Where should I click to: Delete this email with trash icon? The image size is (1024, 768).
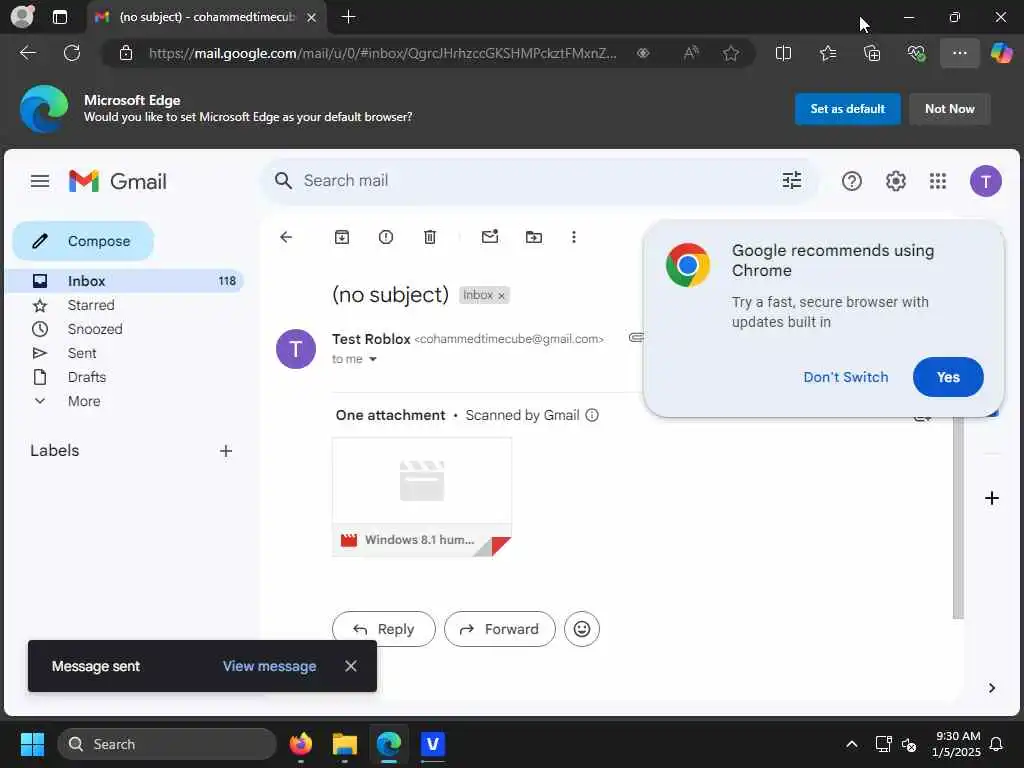tap(430, 237)
